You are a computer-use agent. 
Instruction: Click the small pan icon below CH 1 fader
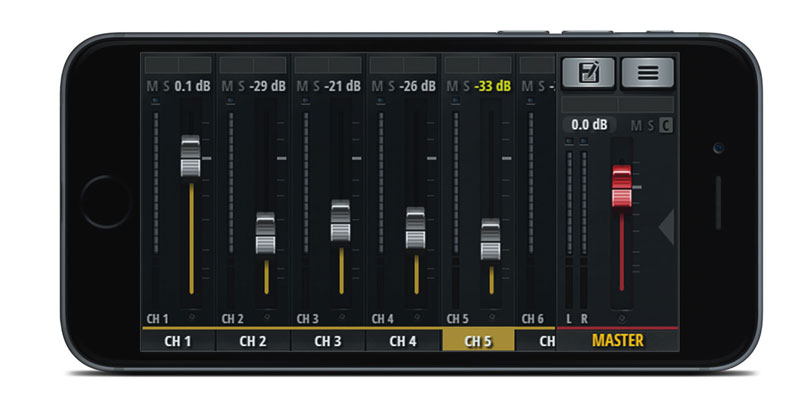(x=191, y=317)
